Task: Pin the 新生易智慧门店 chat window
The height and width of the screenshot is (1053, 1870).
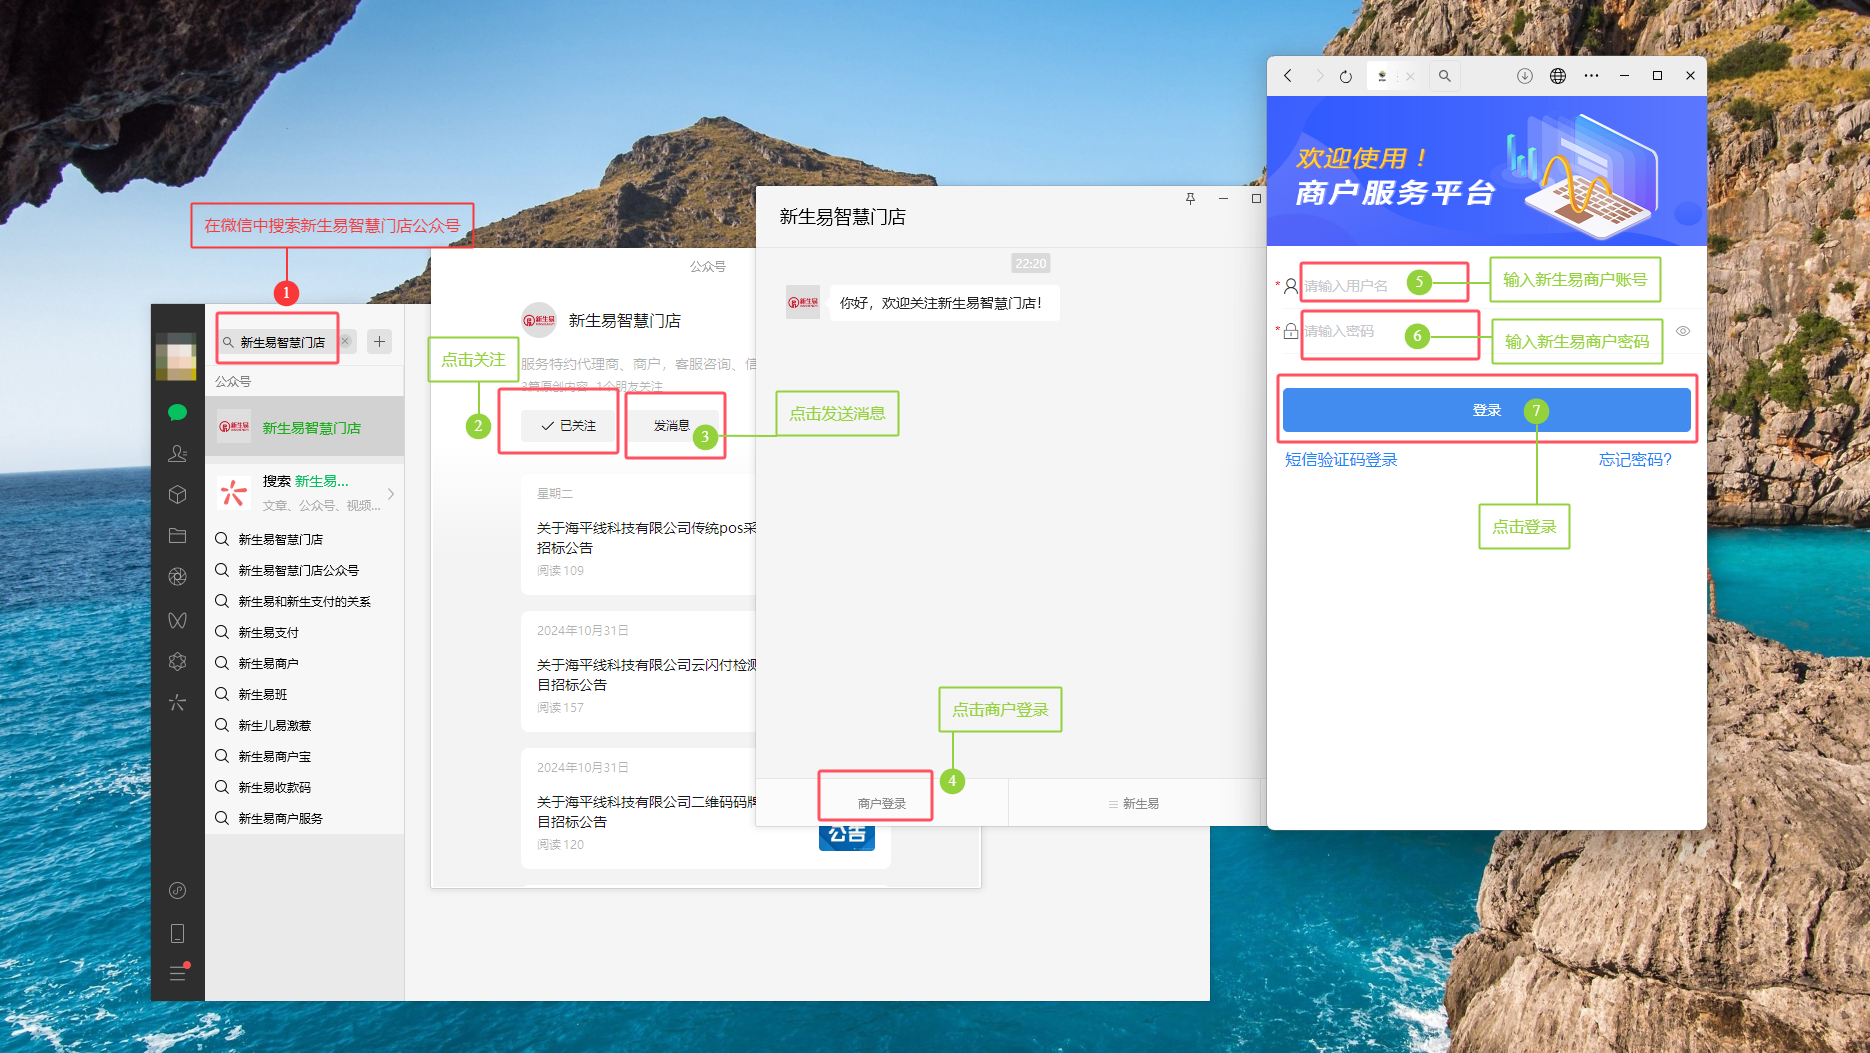Action: point(1190,199)
